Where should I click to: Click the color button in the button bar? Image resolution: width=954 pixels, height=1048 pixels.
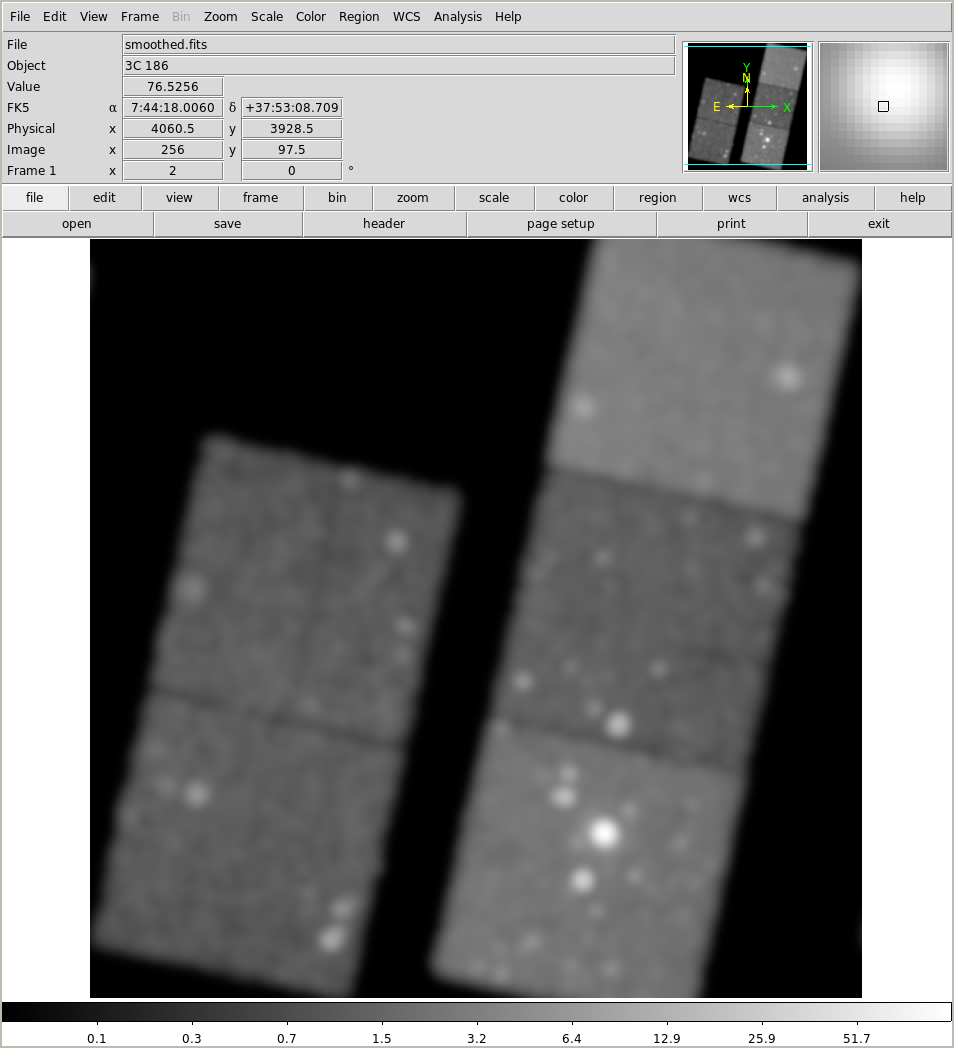pyautogui.click(x=573, y=198)
